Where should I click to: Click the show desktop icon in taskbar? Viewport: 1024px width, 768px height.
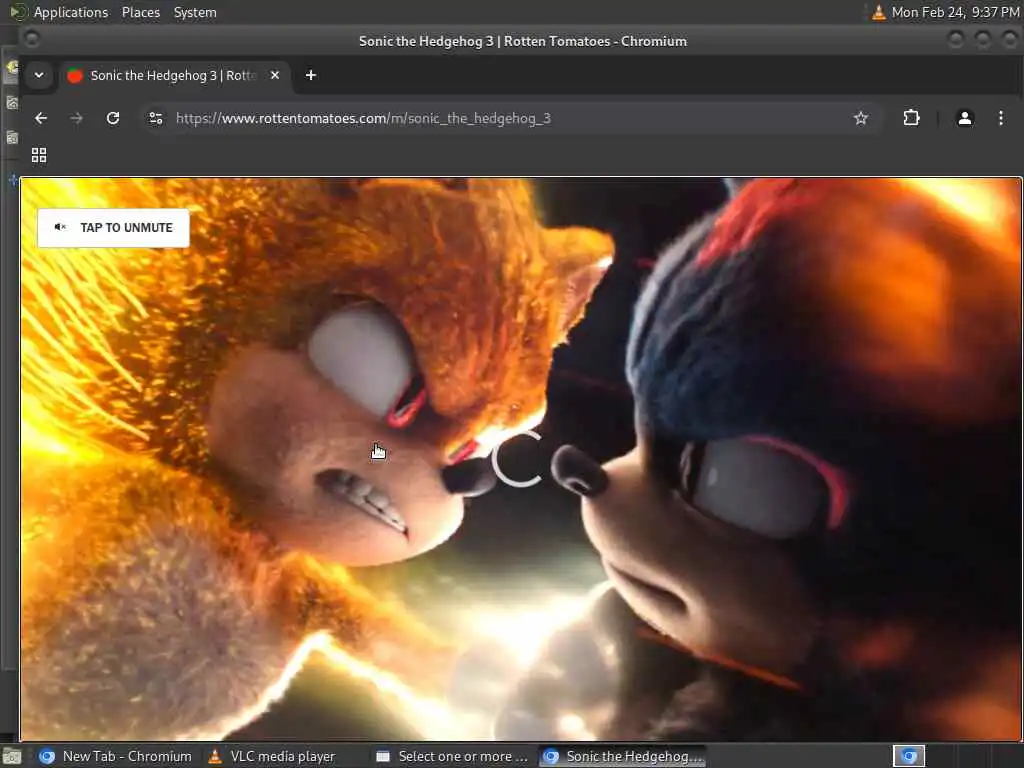click(11, 757)
